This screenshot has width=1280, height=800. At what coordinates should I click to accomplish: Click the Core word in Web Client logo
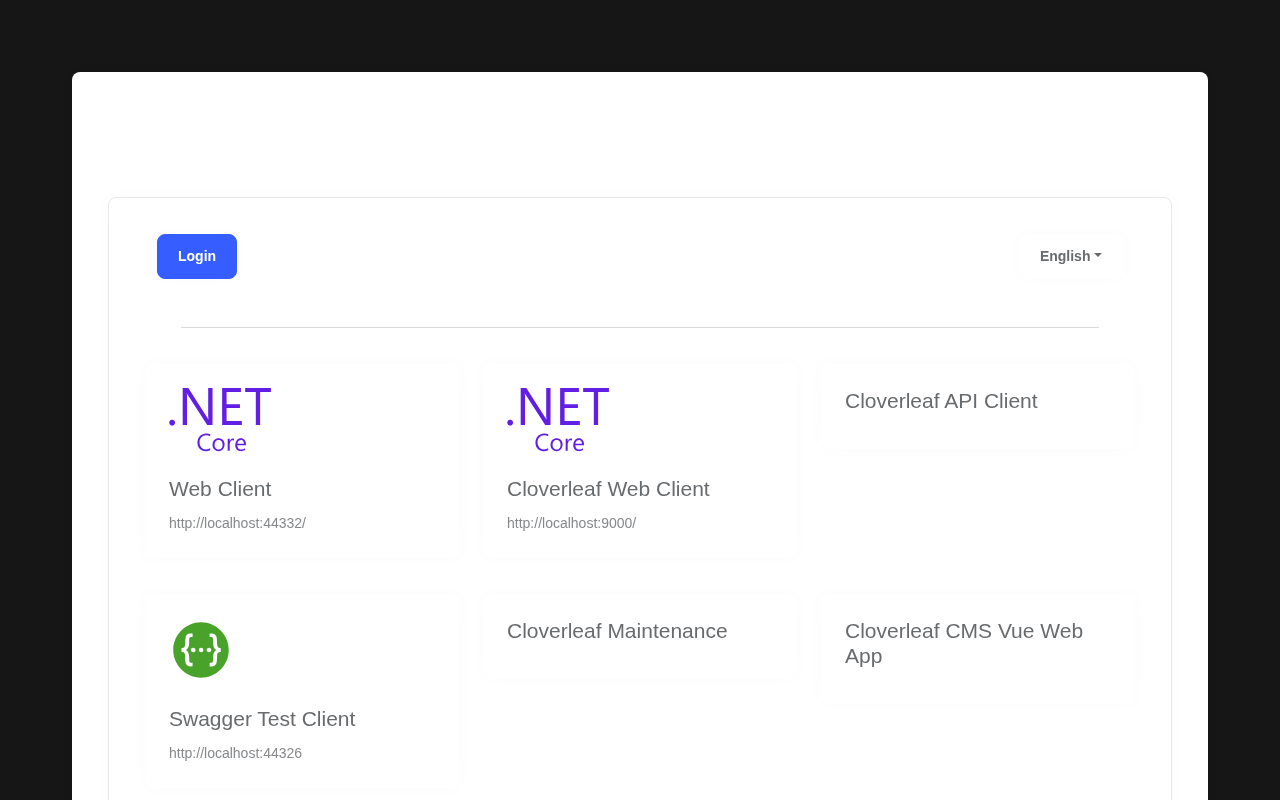(221, 442)
